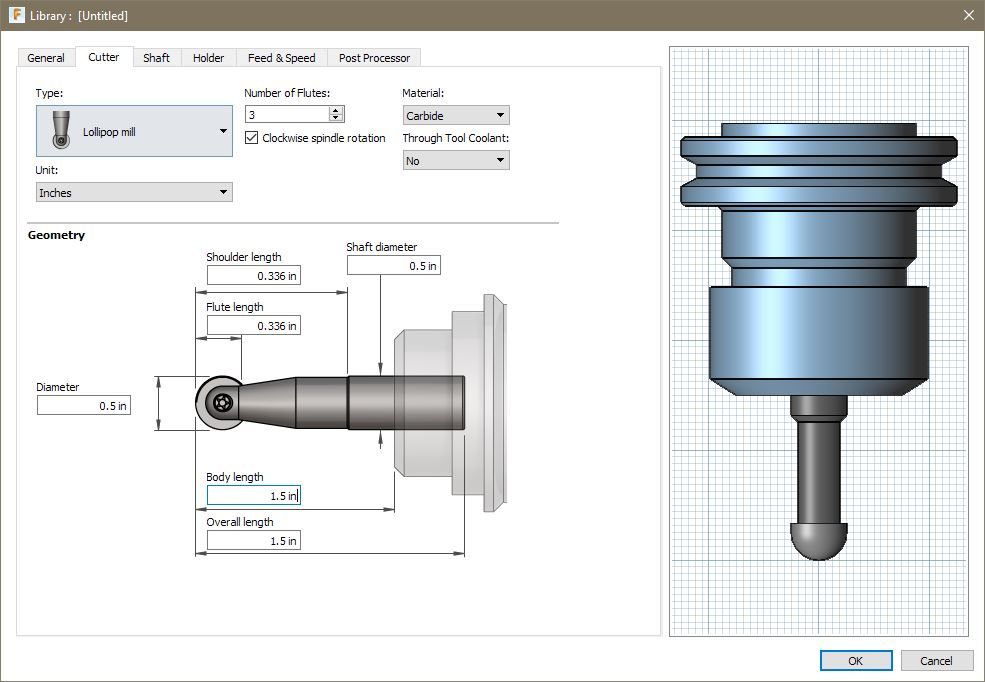Increase the Number of Flutes value
985x682 pixels.
click(336, 110)
